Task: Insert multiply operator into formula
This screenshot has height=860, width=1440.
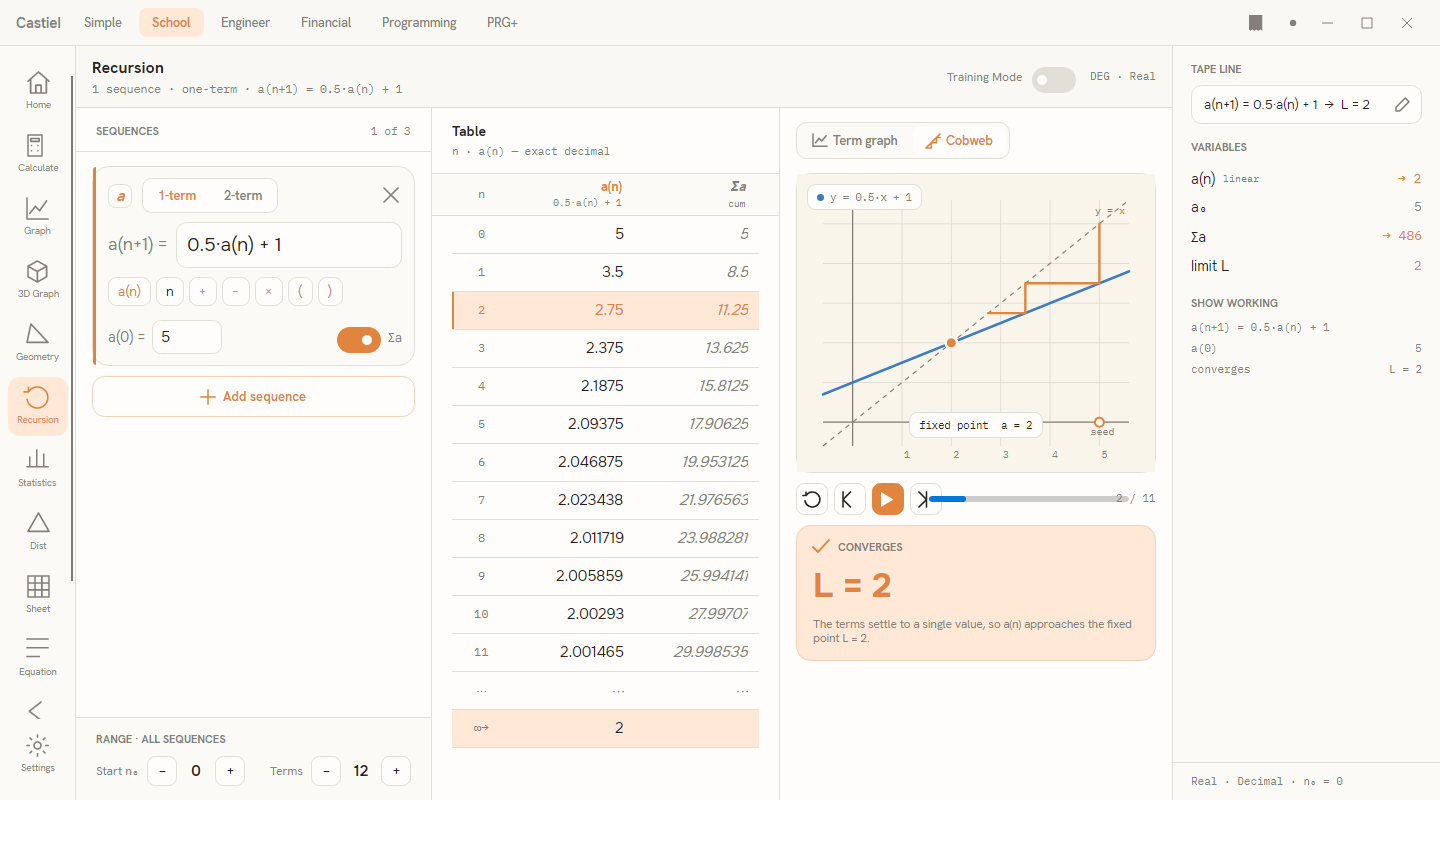Action: click(x=268, y=291)
